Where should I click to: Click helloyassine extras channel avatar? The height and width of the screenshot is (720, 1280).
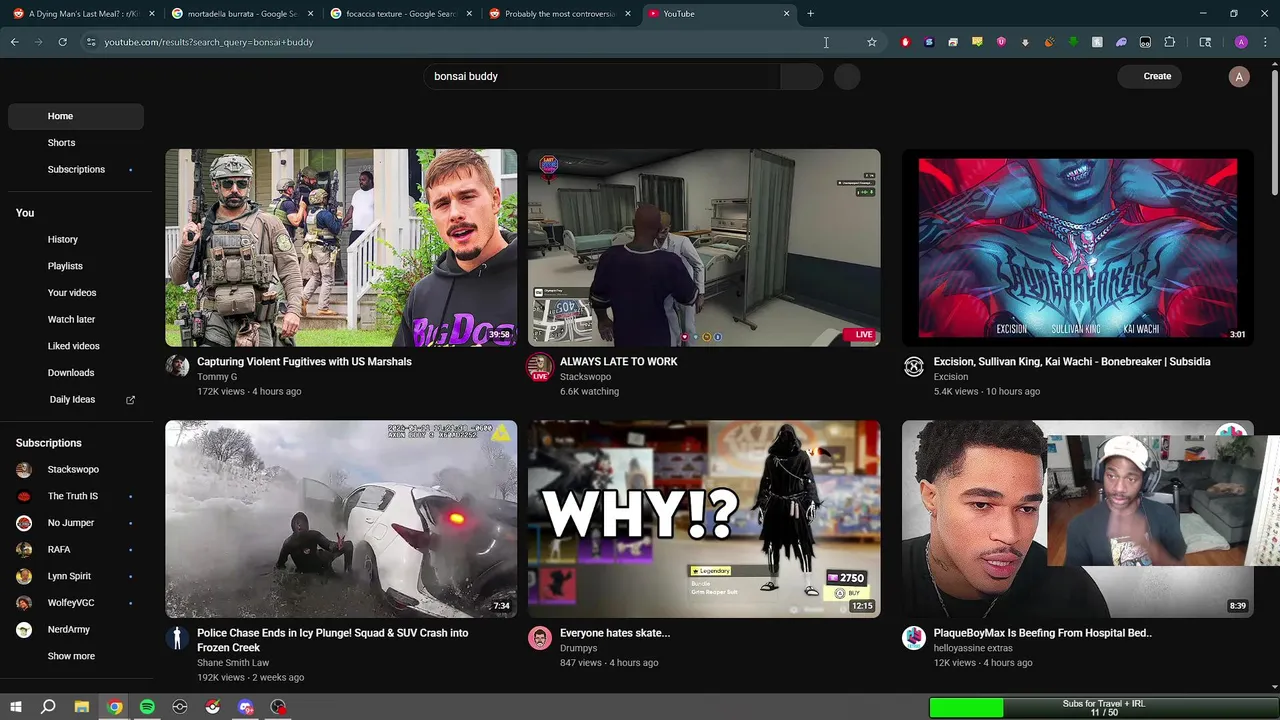(914, 638)
